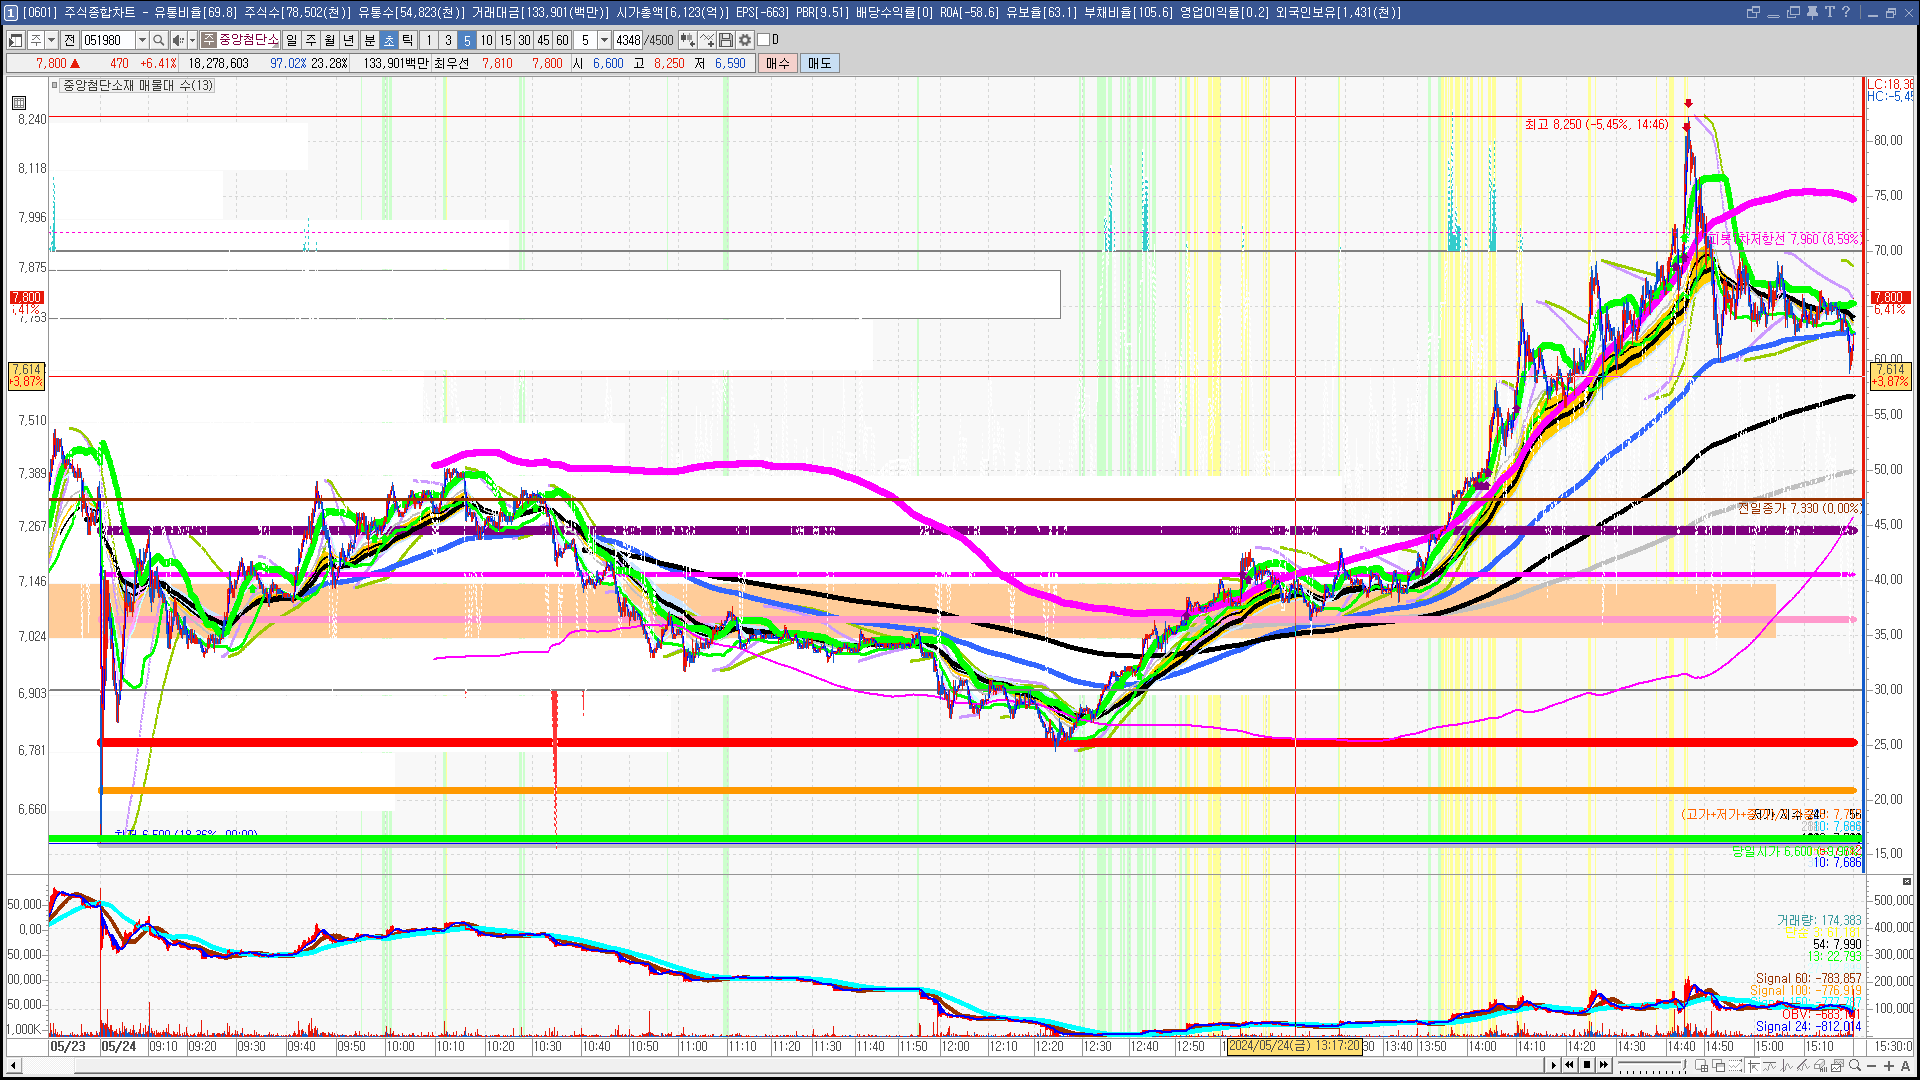Toggle the D checkbox in toolbar
The width and height of the screenshot is (1920, 1080).
tap(764, 40)
